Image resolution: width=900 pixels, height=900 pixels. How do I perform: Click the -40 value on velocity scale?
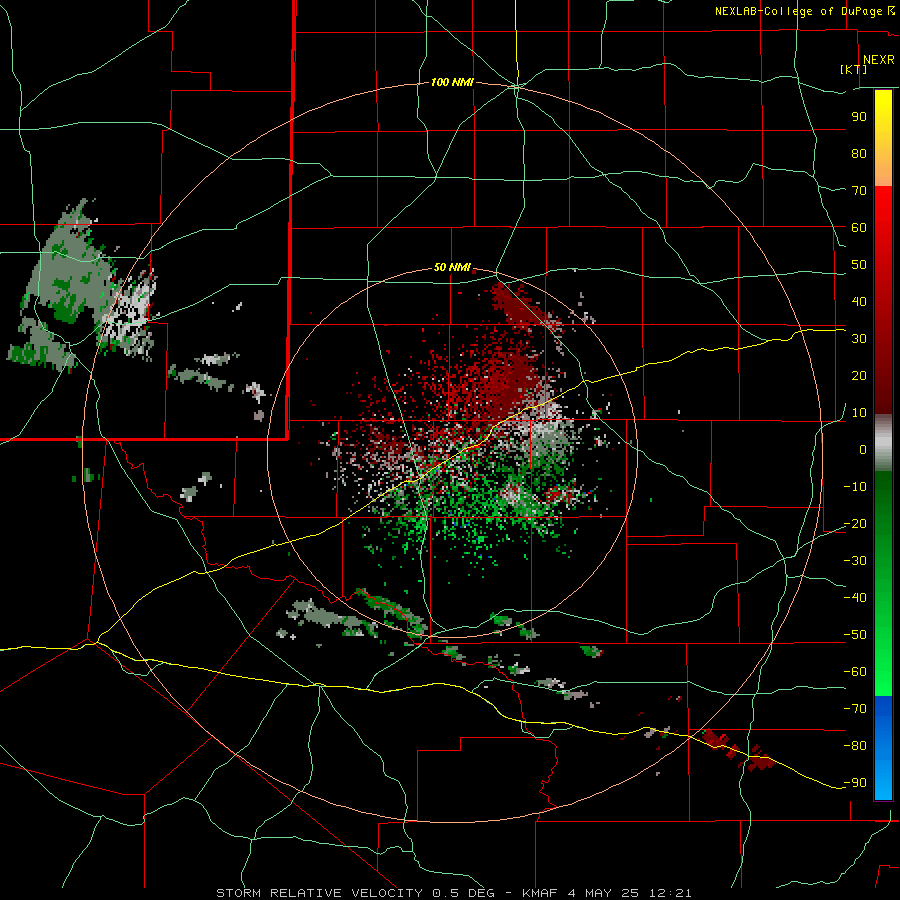click(x=855, y=598)
